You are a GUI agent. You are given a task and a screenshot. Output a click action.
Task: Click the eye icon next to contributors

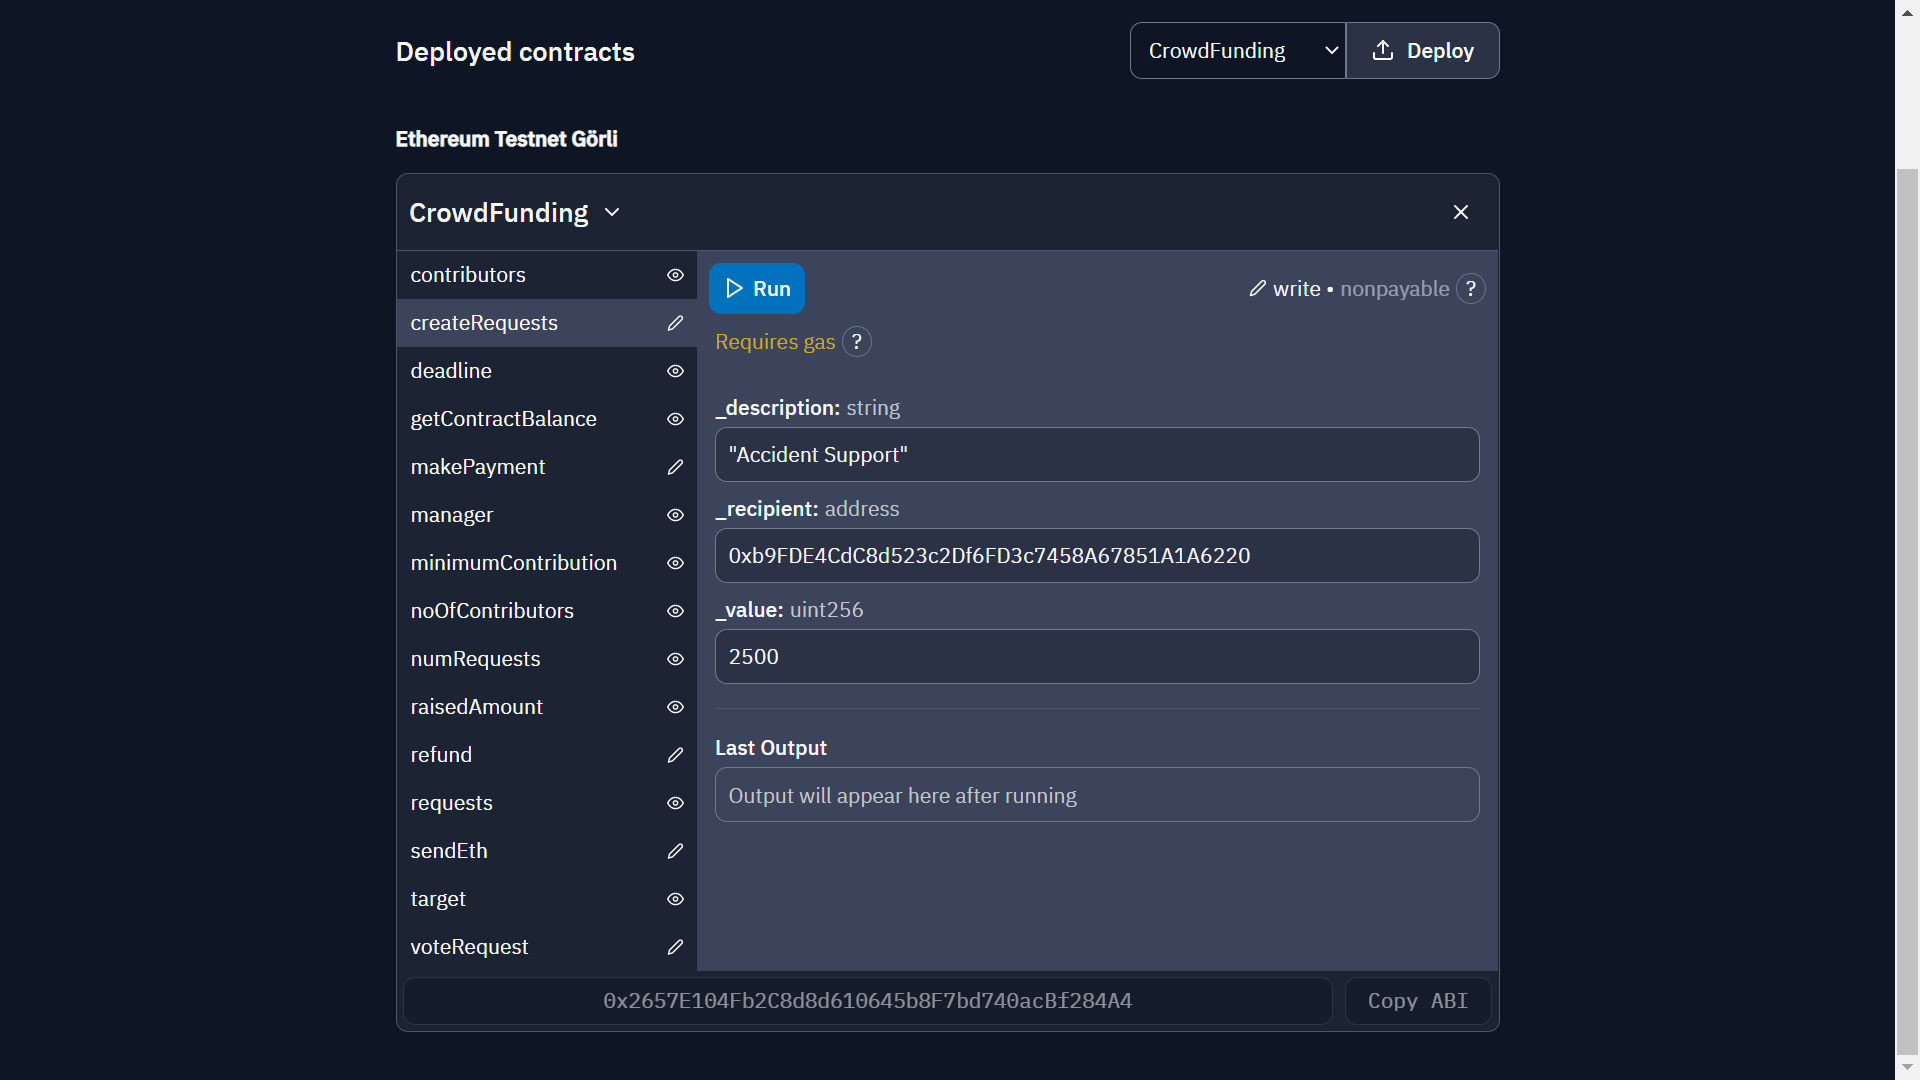(675, 275)
